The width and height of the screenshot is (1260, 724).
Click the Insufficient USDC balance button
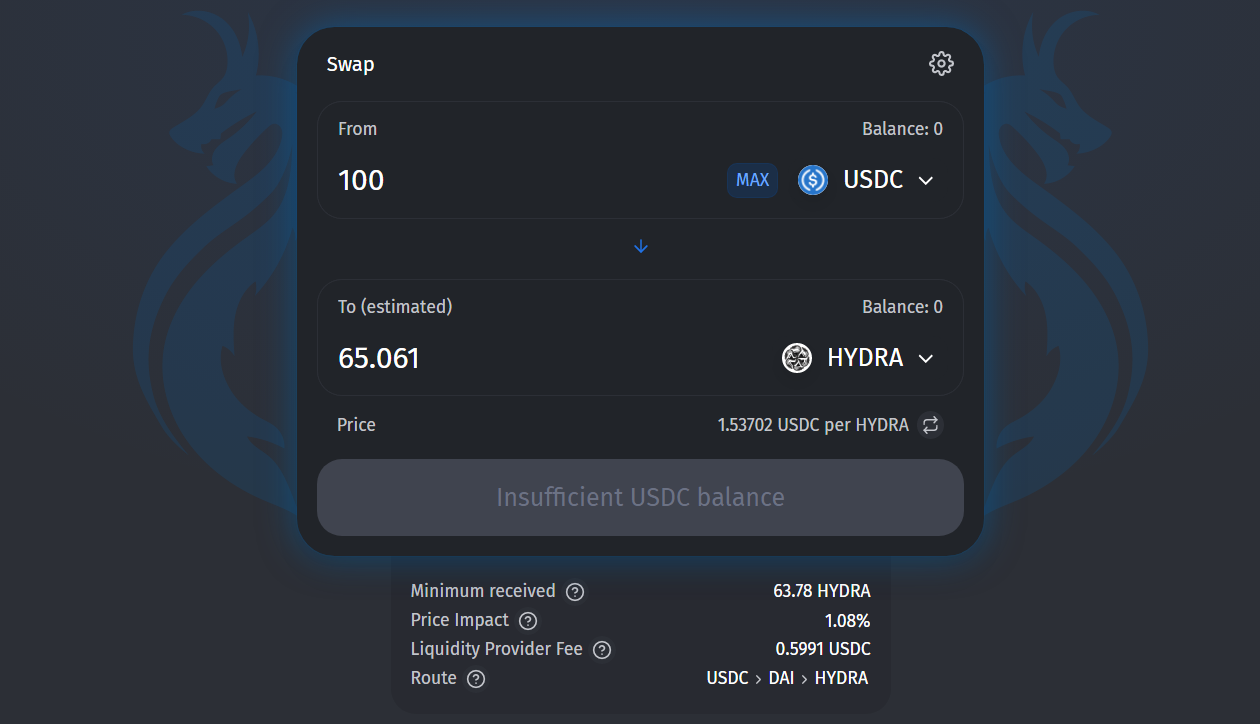point(640,498)
